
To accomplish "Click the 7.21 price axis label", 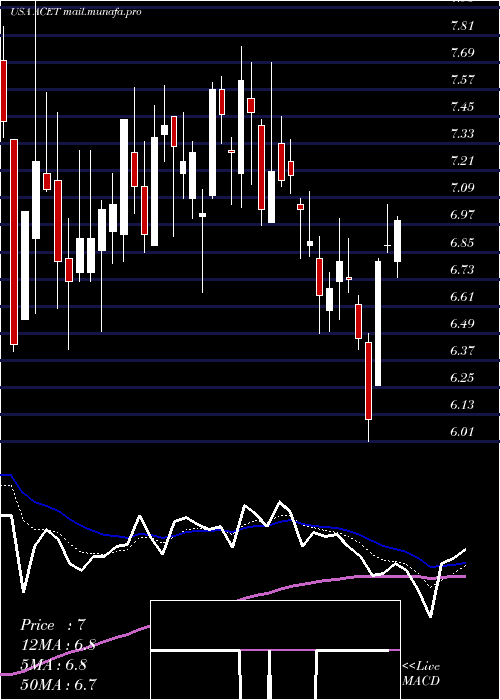I will [462, 160].
